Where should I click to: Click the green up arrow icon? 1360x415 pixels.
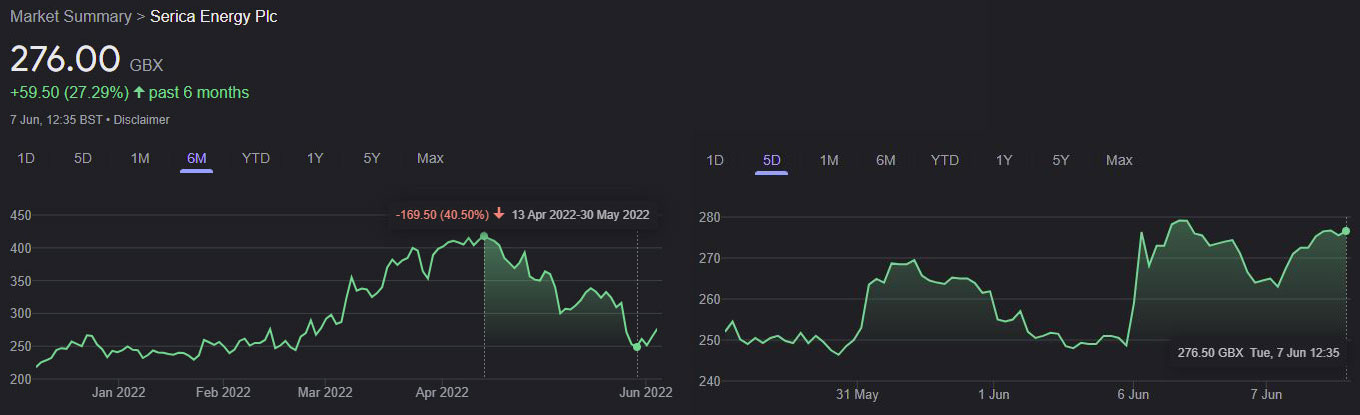coord(139,93)
